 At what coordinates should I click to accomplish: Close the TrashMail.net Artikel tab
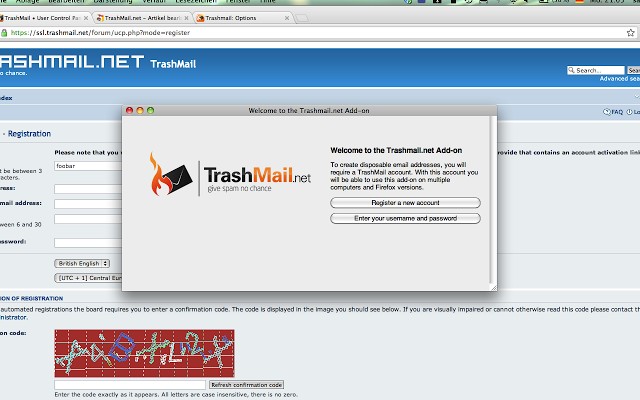click(187, 18)
